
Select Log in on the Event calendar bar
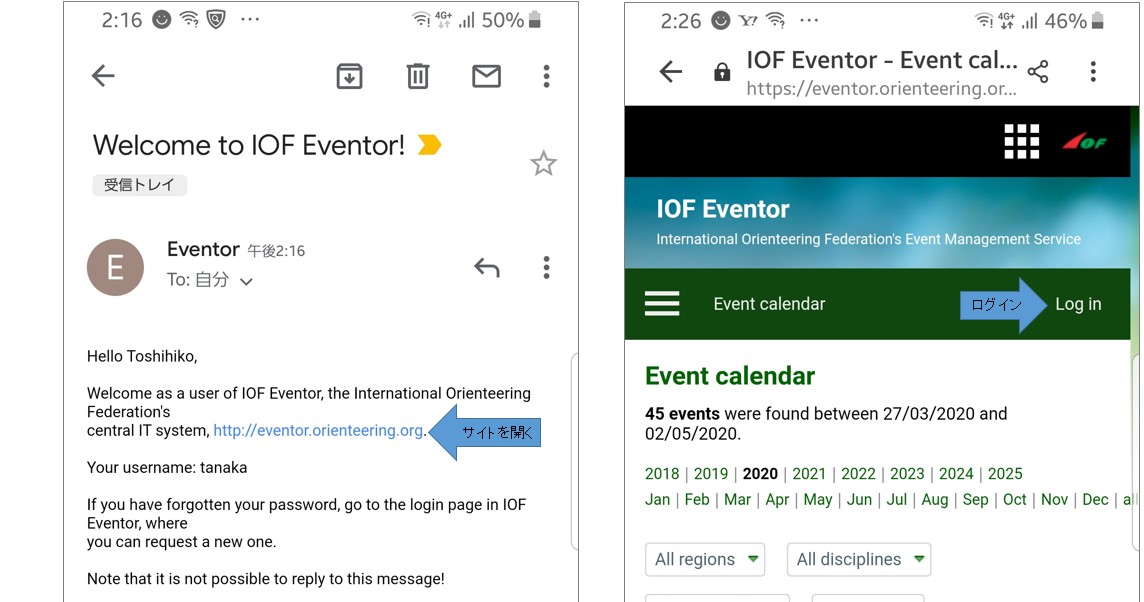point(1078,303)
